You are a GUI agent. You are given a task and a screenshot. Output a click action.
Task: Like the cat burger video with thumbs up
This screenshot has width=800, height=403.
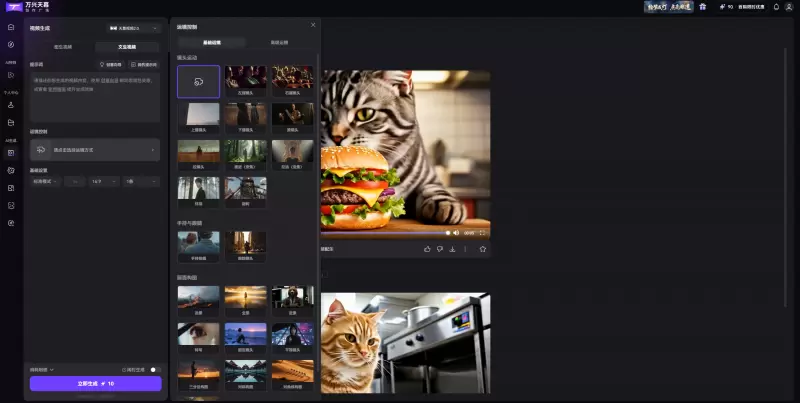428,248
